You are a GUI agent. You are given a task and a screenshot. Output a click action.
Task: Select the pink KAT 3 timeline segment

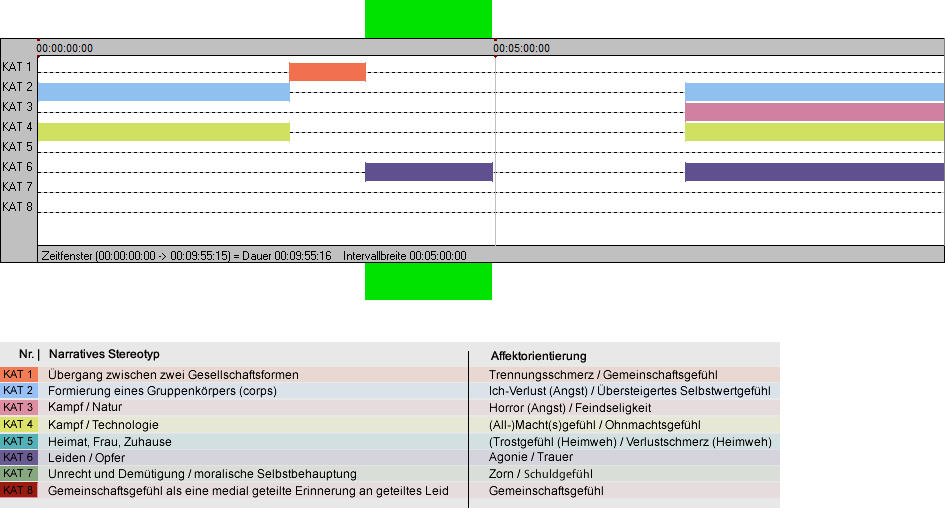pos(814,112)
